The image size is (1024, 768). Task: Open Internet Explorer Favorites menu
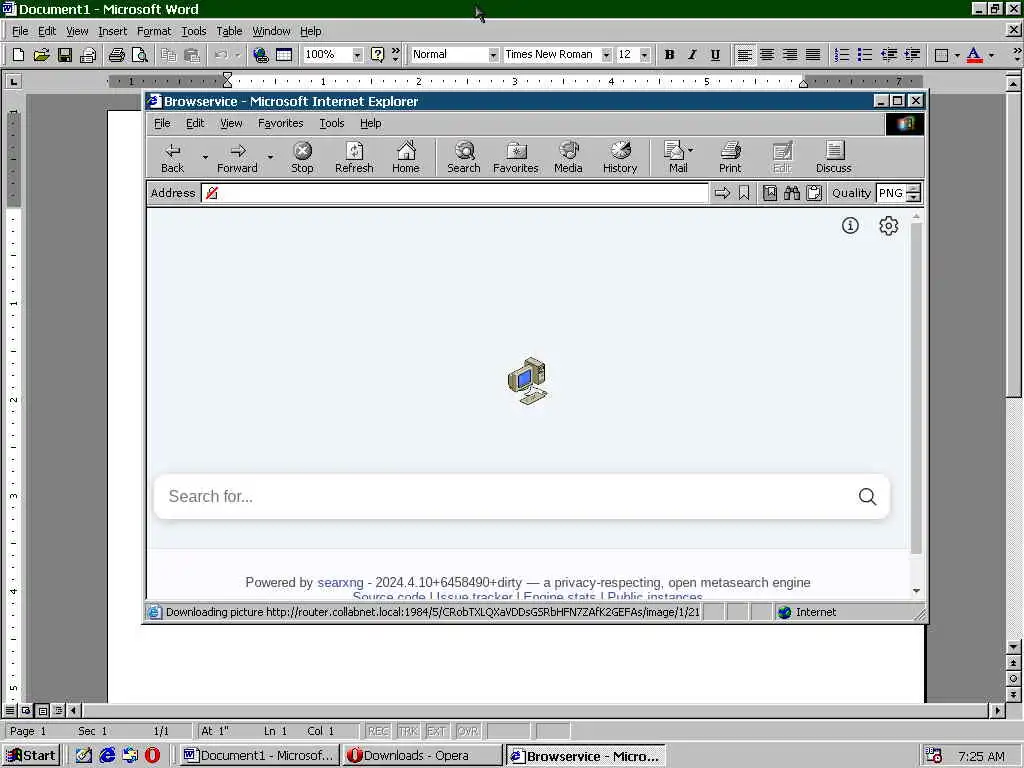click(x=280, y=123)
